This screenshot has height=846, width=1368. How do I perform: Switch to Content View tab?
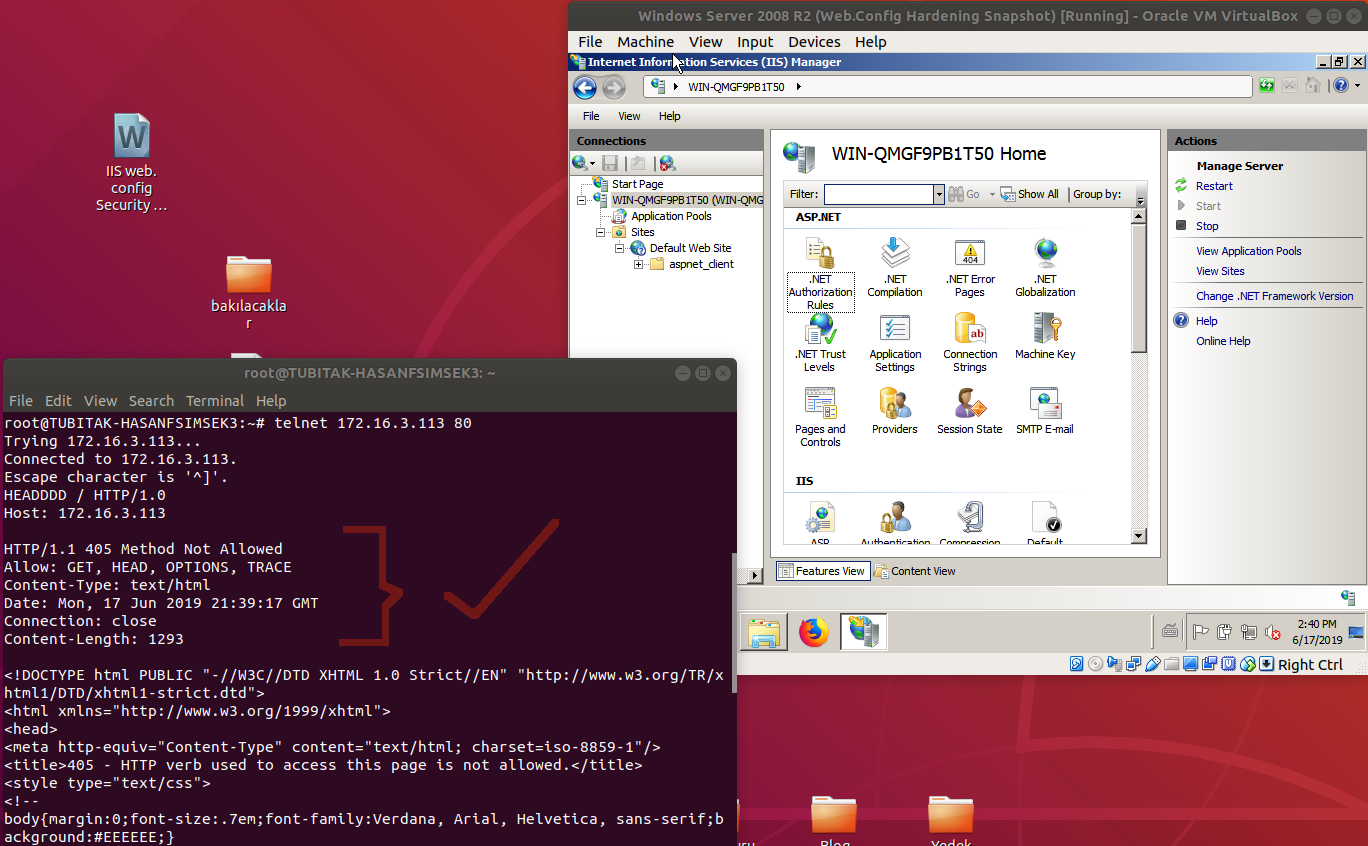pos(915,571)
